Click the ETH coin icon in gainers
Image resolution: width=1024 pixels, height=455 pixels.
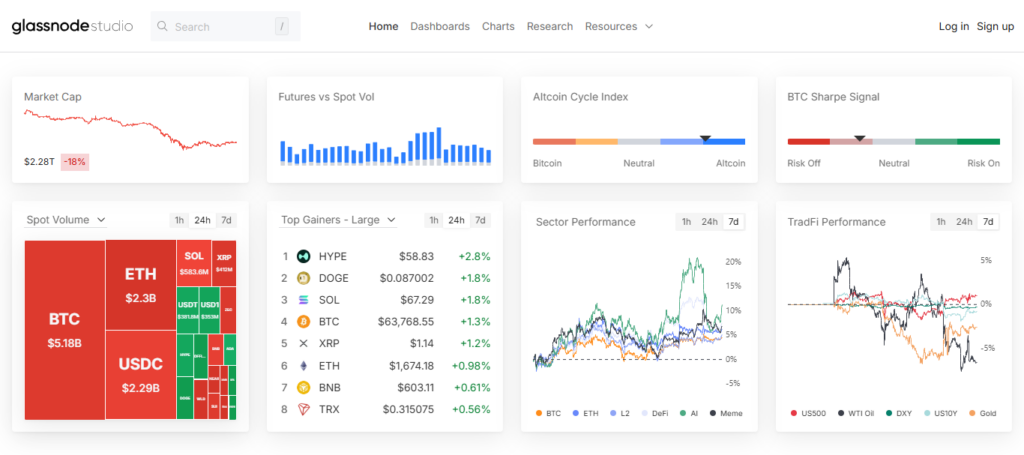(x=303, y=366)
